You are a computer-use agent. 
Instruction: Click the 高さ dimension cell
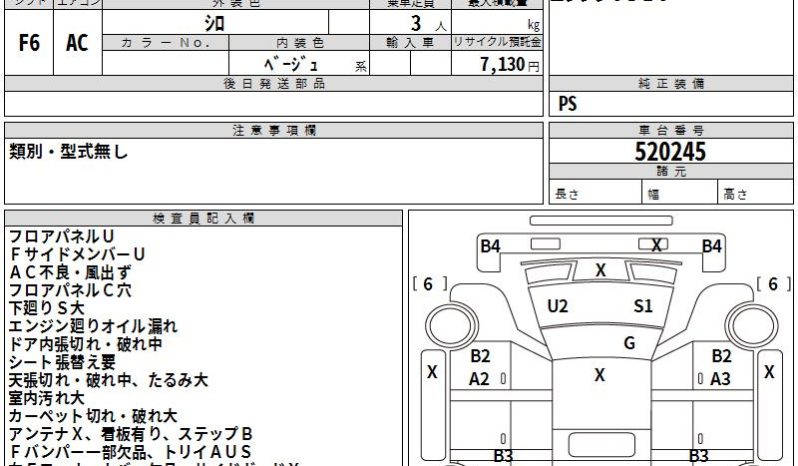point(755,192)
